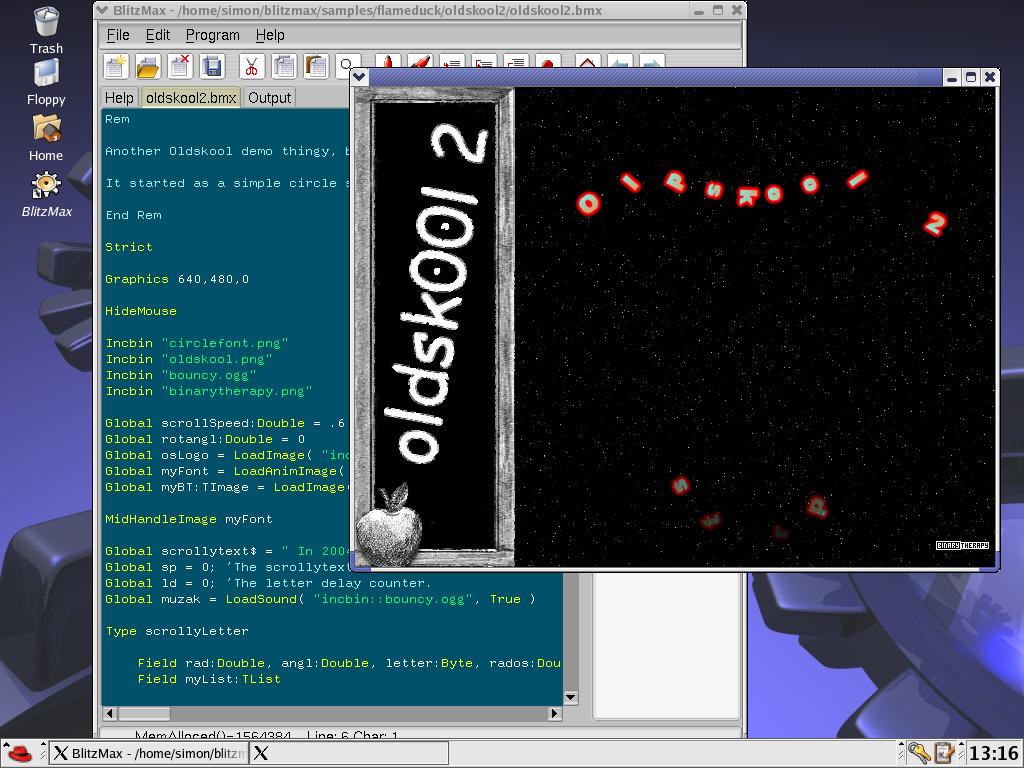Switch to the Output tab

pyautogui.click(x=269, y=98)
